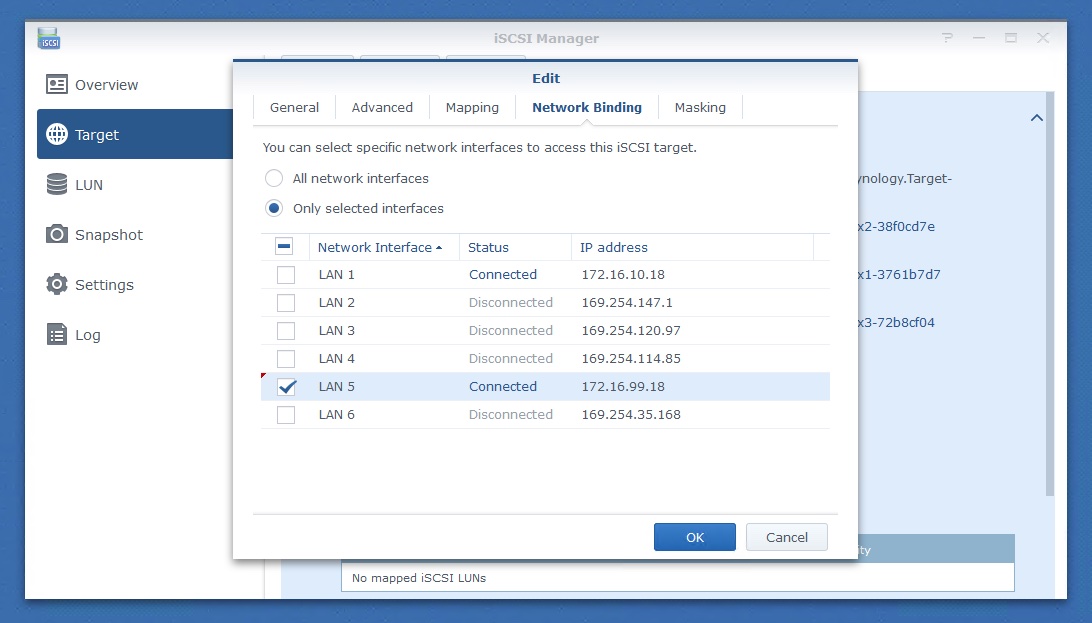Confirm changes with the OK button
Screen dimensions: 1092x623
click(x=694, y=537)
